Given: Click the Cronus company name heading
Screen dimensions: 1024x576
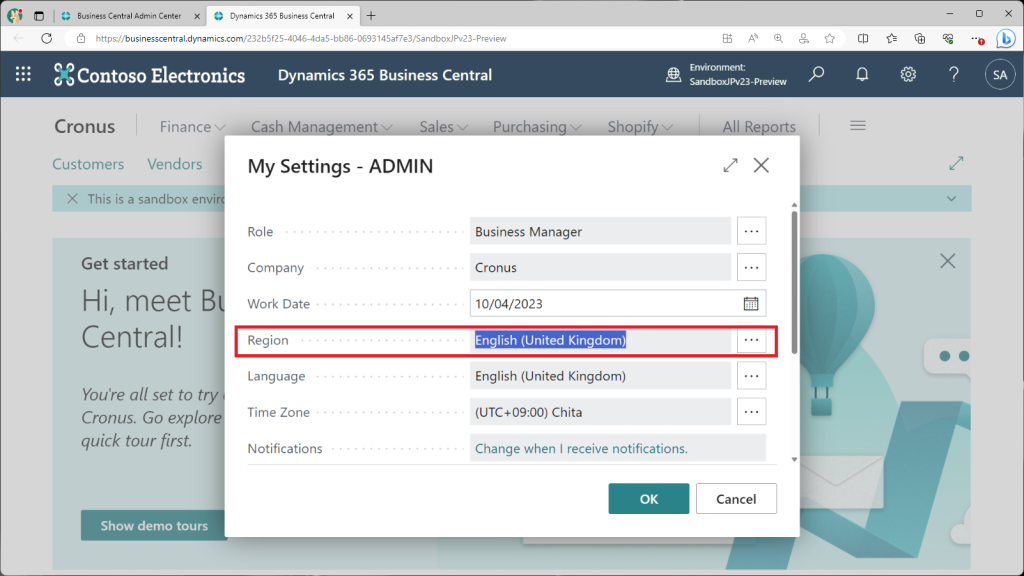Looking at the screenshot, I should point(84,127).
